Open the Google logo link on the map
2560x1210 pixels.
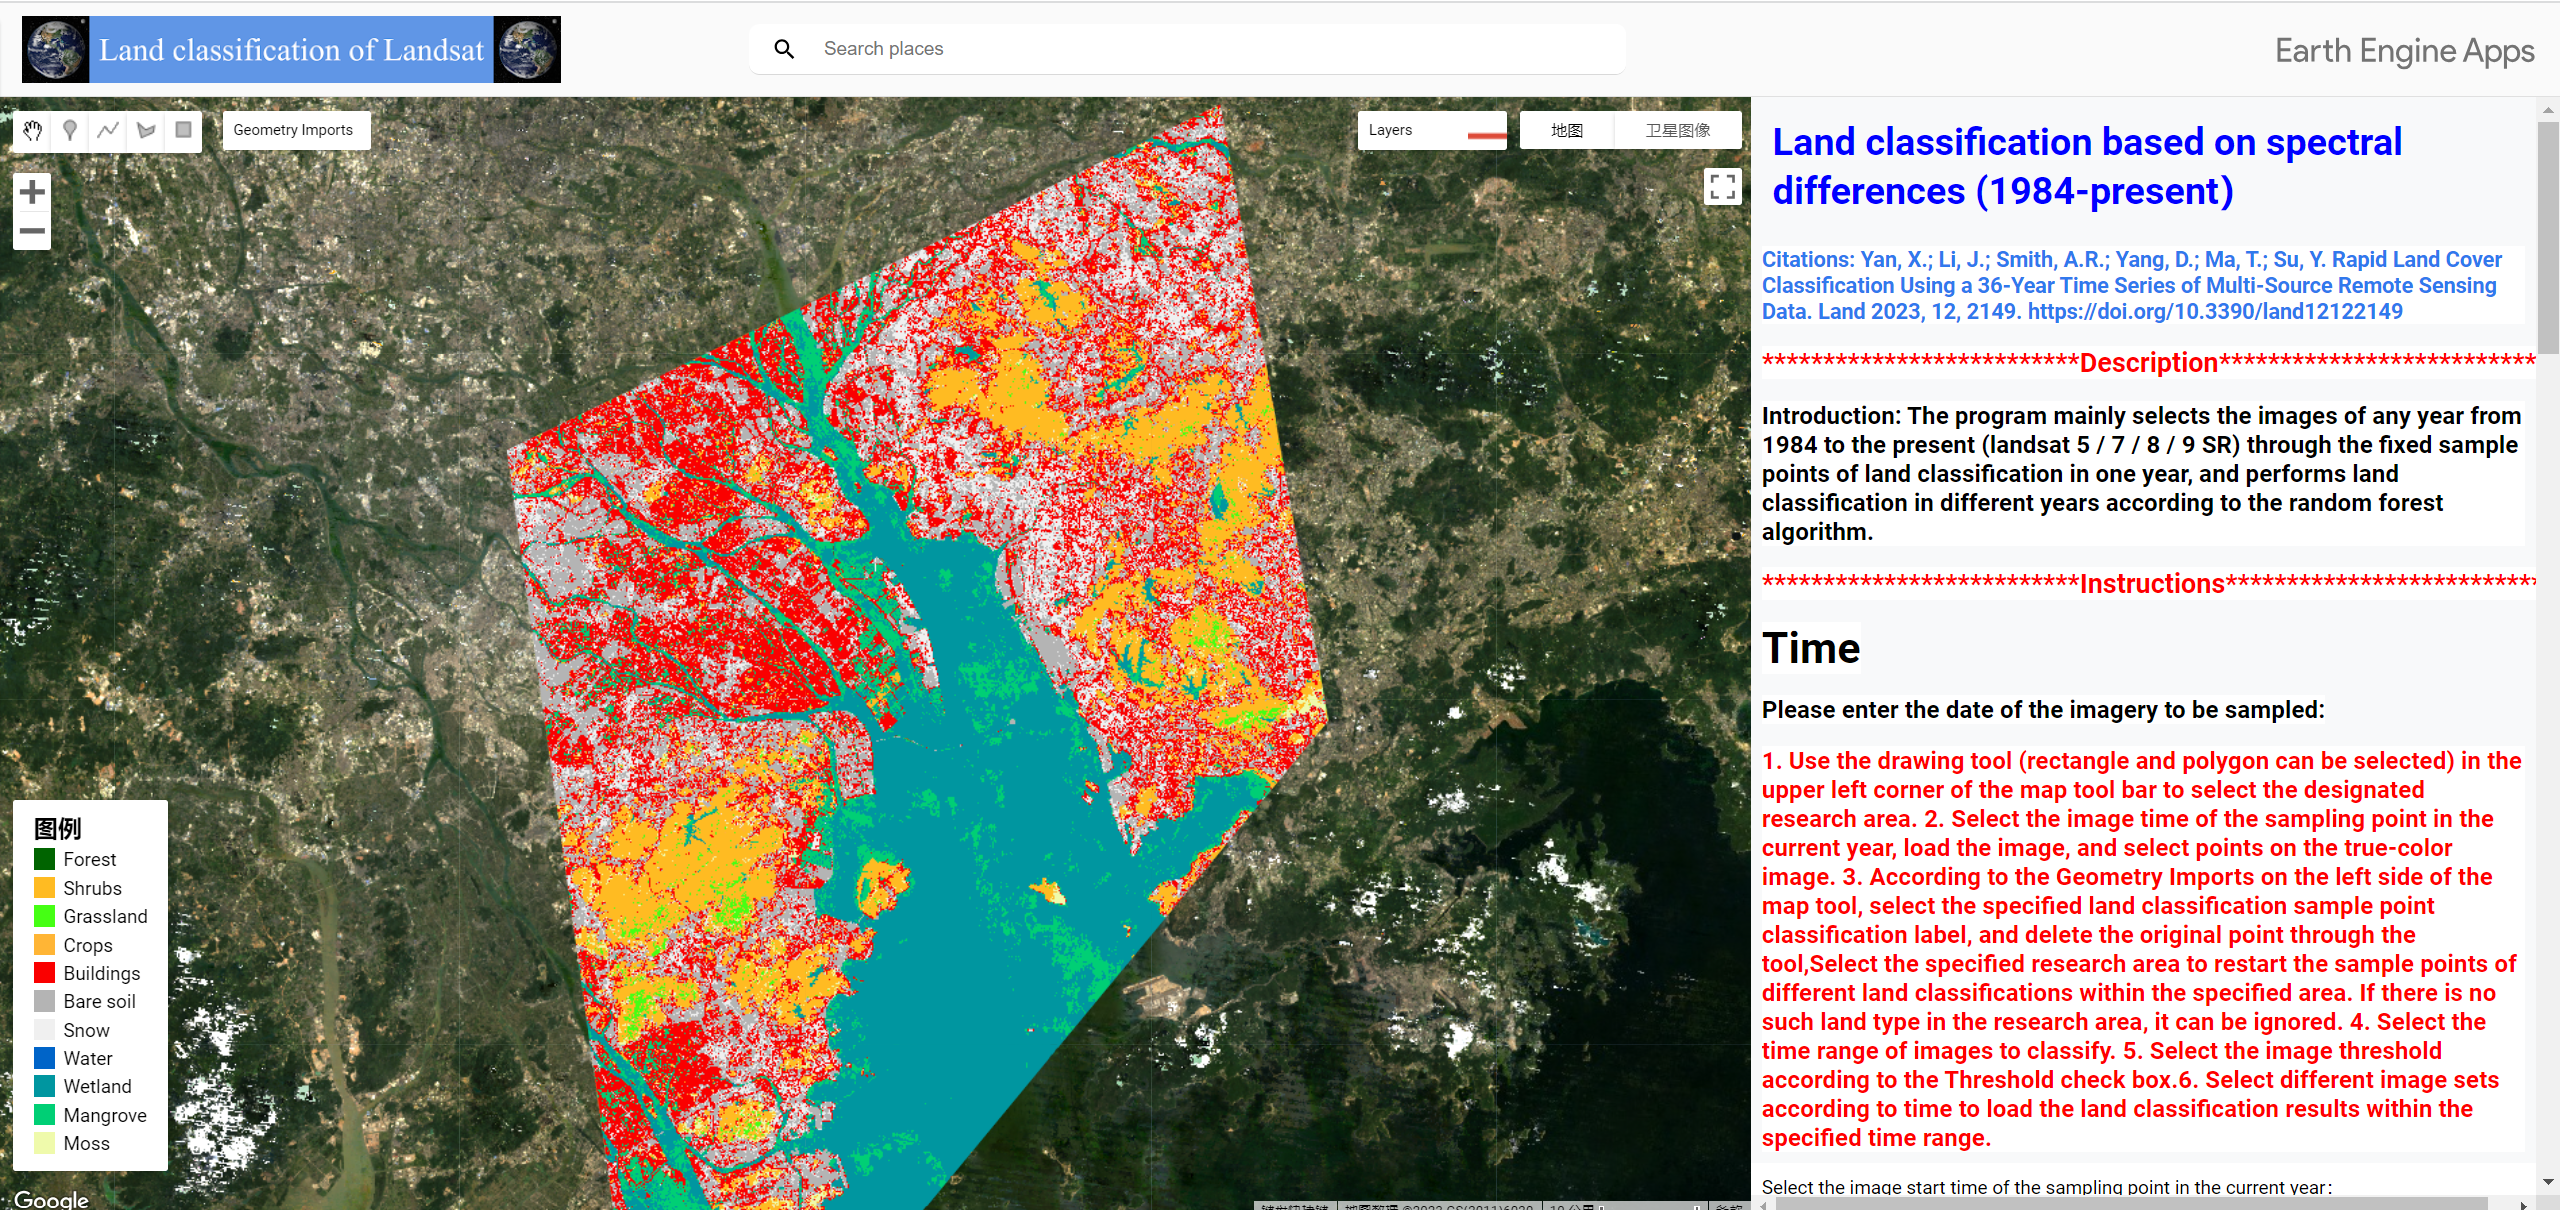click(51, 1198)
